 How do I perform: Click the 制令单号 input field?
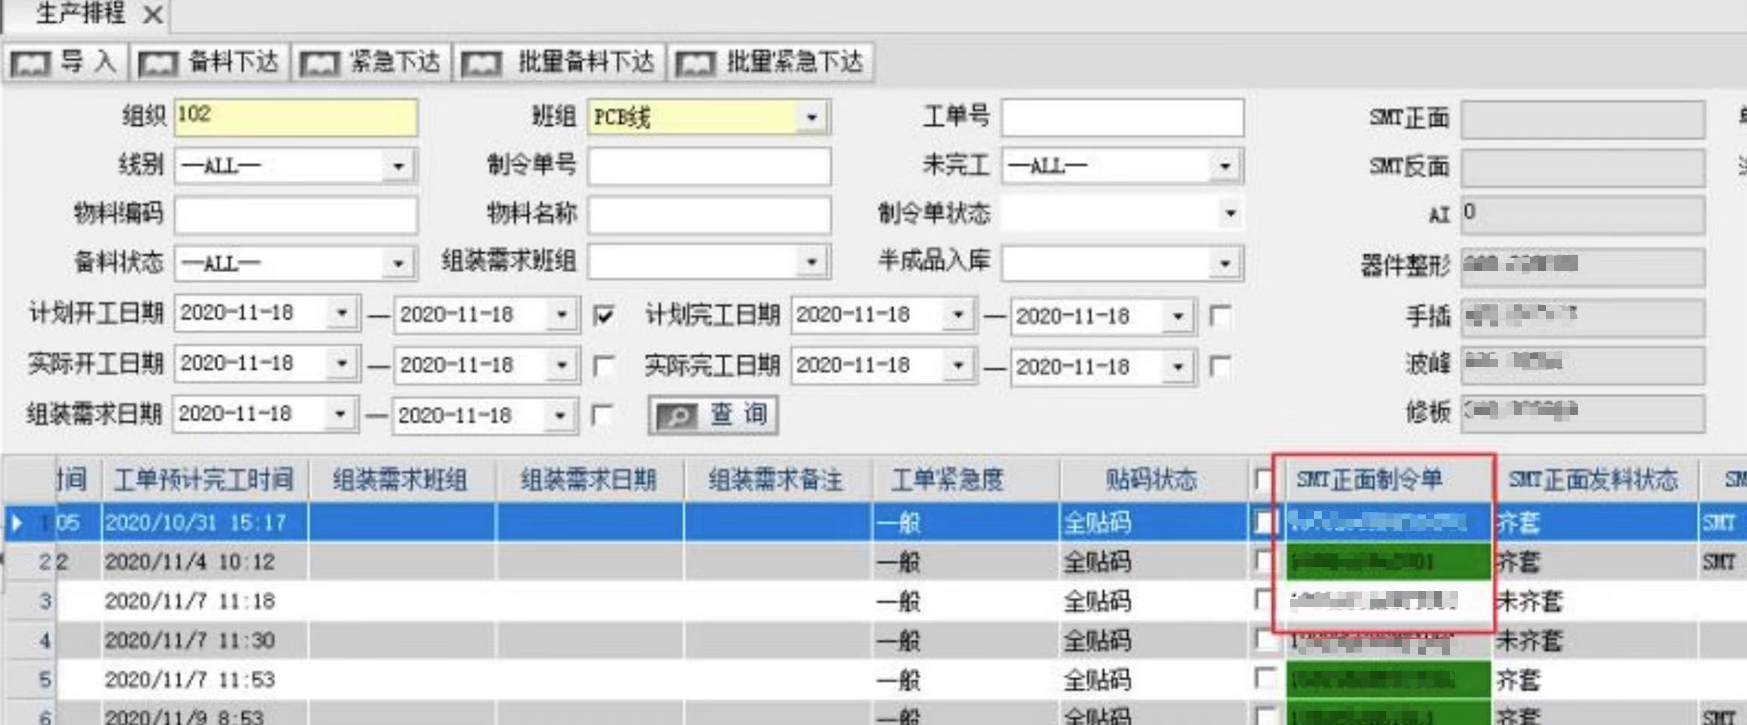[709, 166]
